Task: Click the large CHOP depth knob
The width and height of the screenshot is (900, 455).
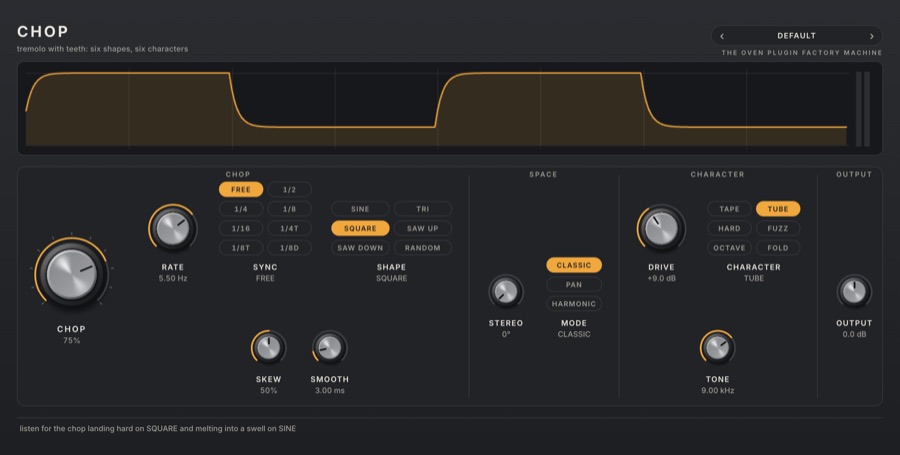Action: (x=71, y=274)
